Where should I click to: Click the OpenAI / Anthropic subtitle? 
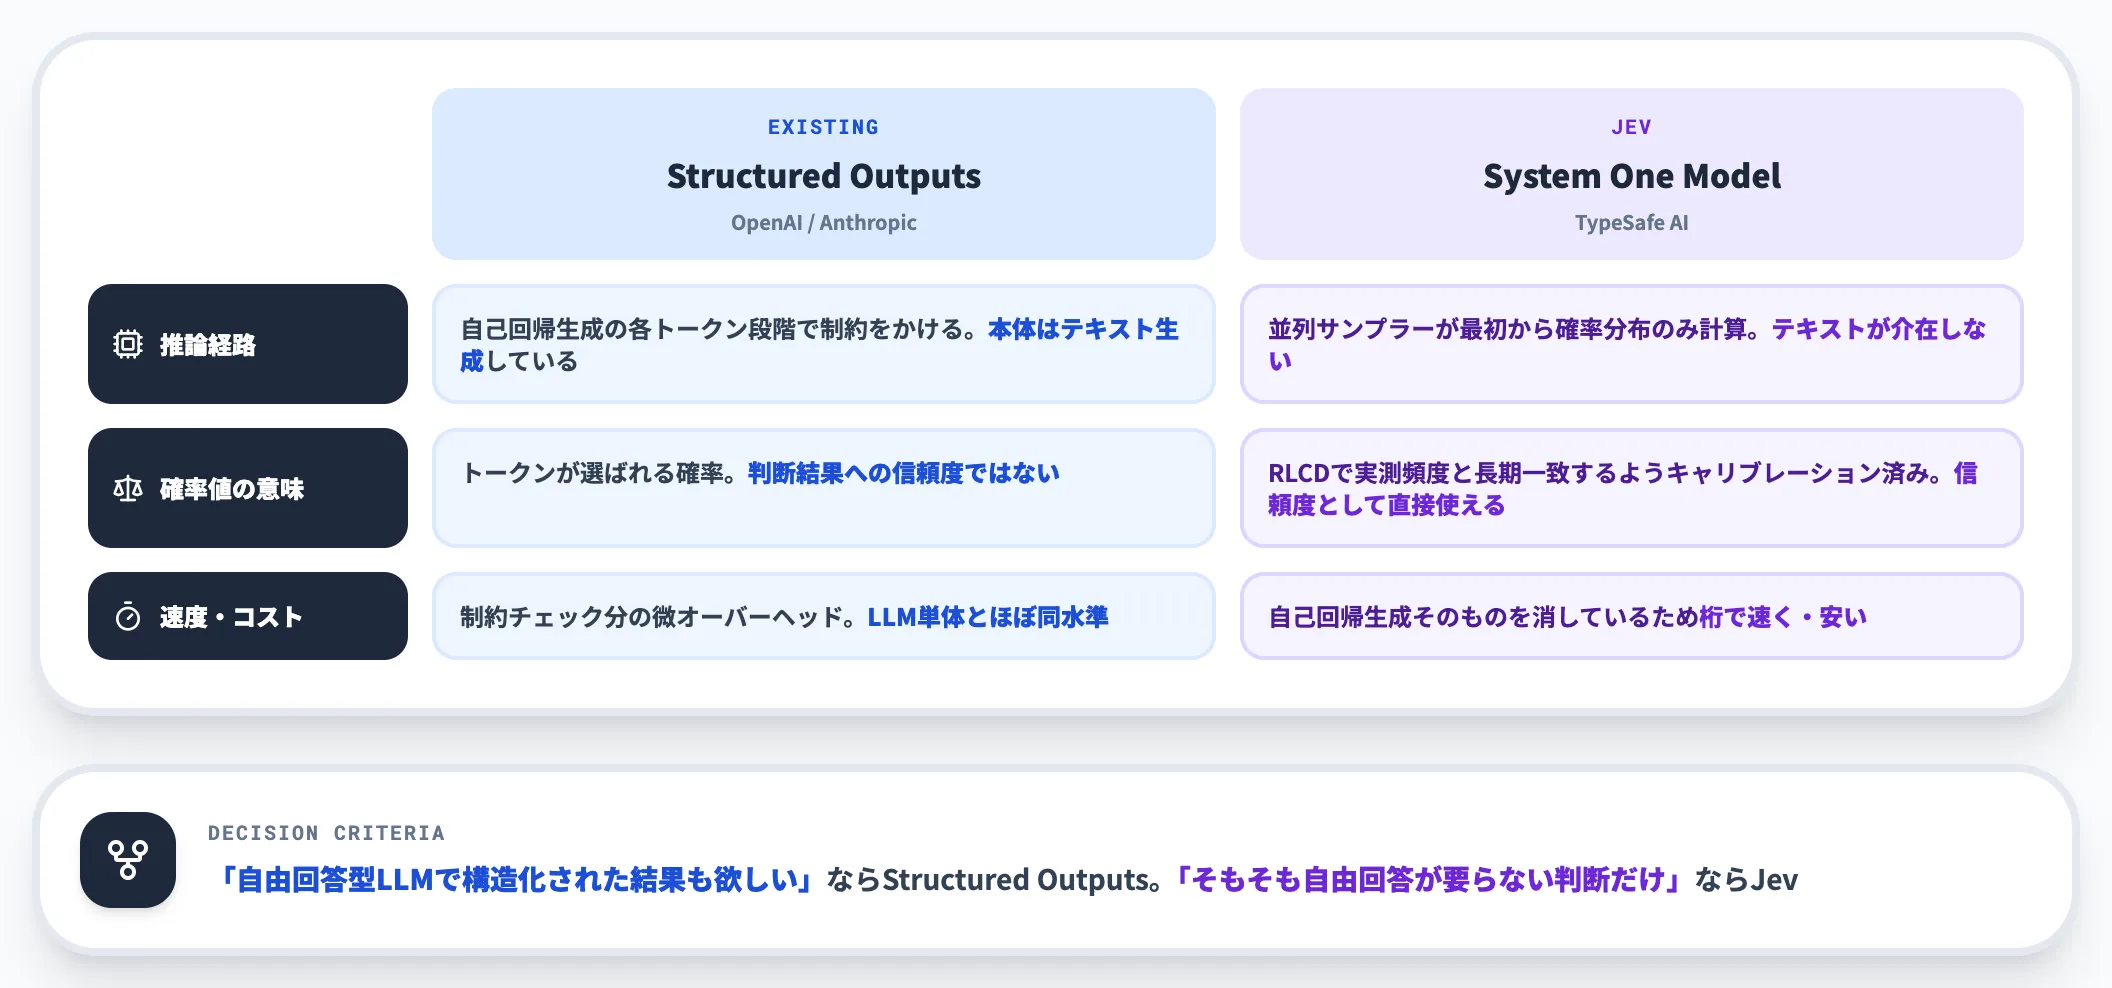824,223
